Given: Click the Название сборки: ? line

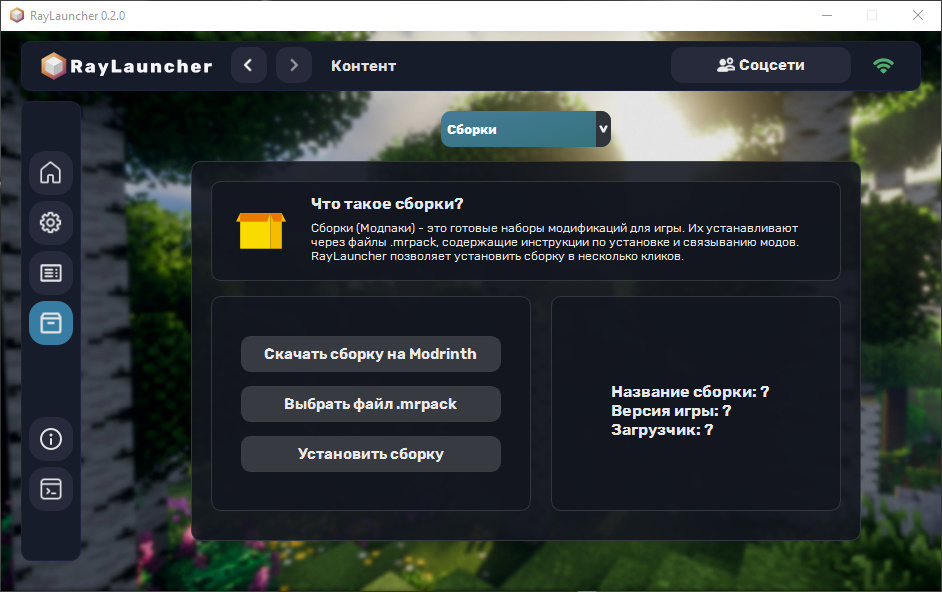Looking at the screenshot, I should [x=690, y=392].
